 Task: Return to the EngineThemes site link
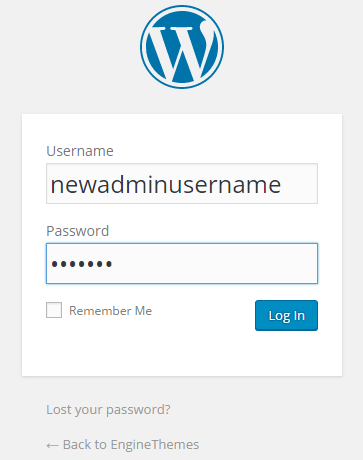[123, 445]
